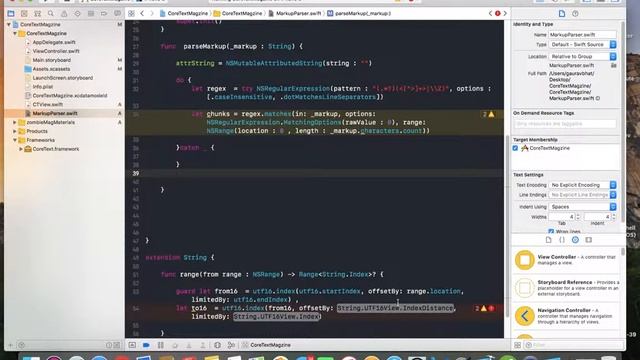Open the Find navigator magnifier tab
This screenshot has width=640, height=360.
pyautogui.click(x=51, y=13)
